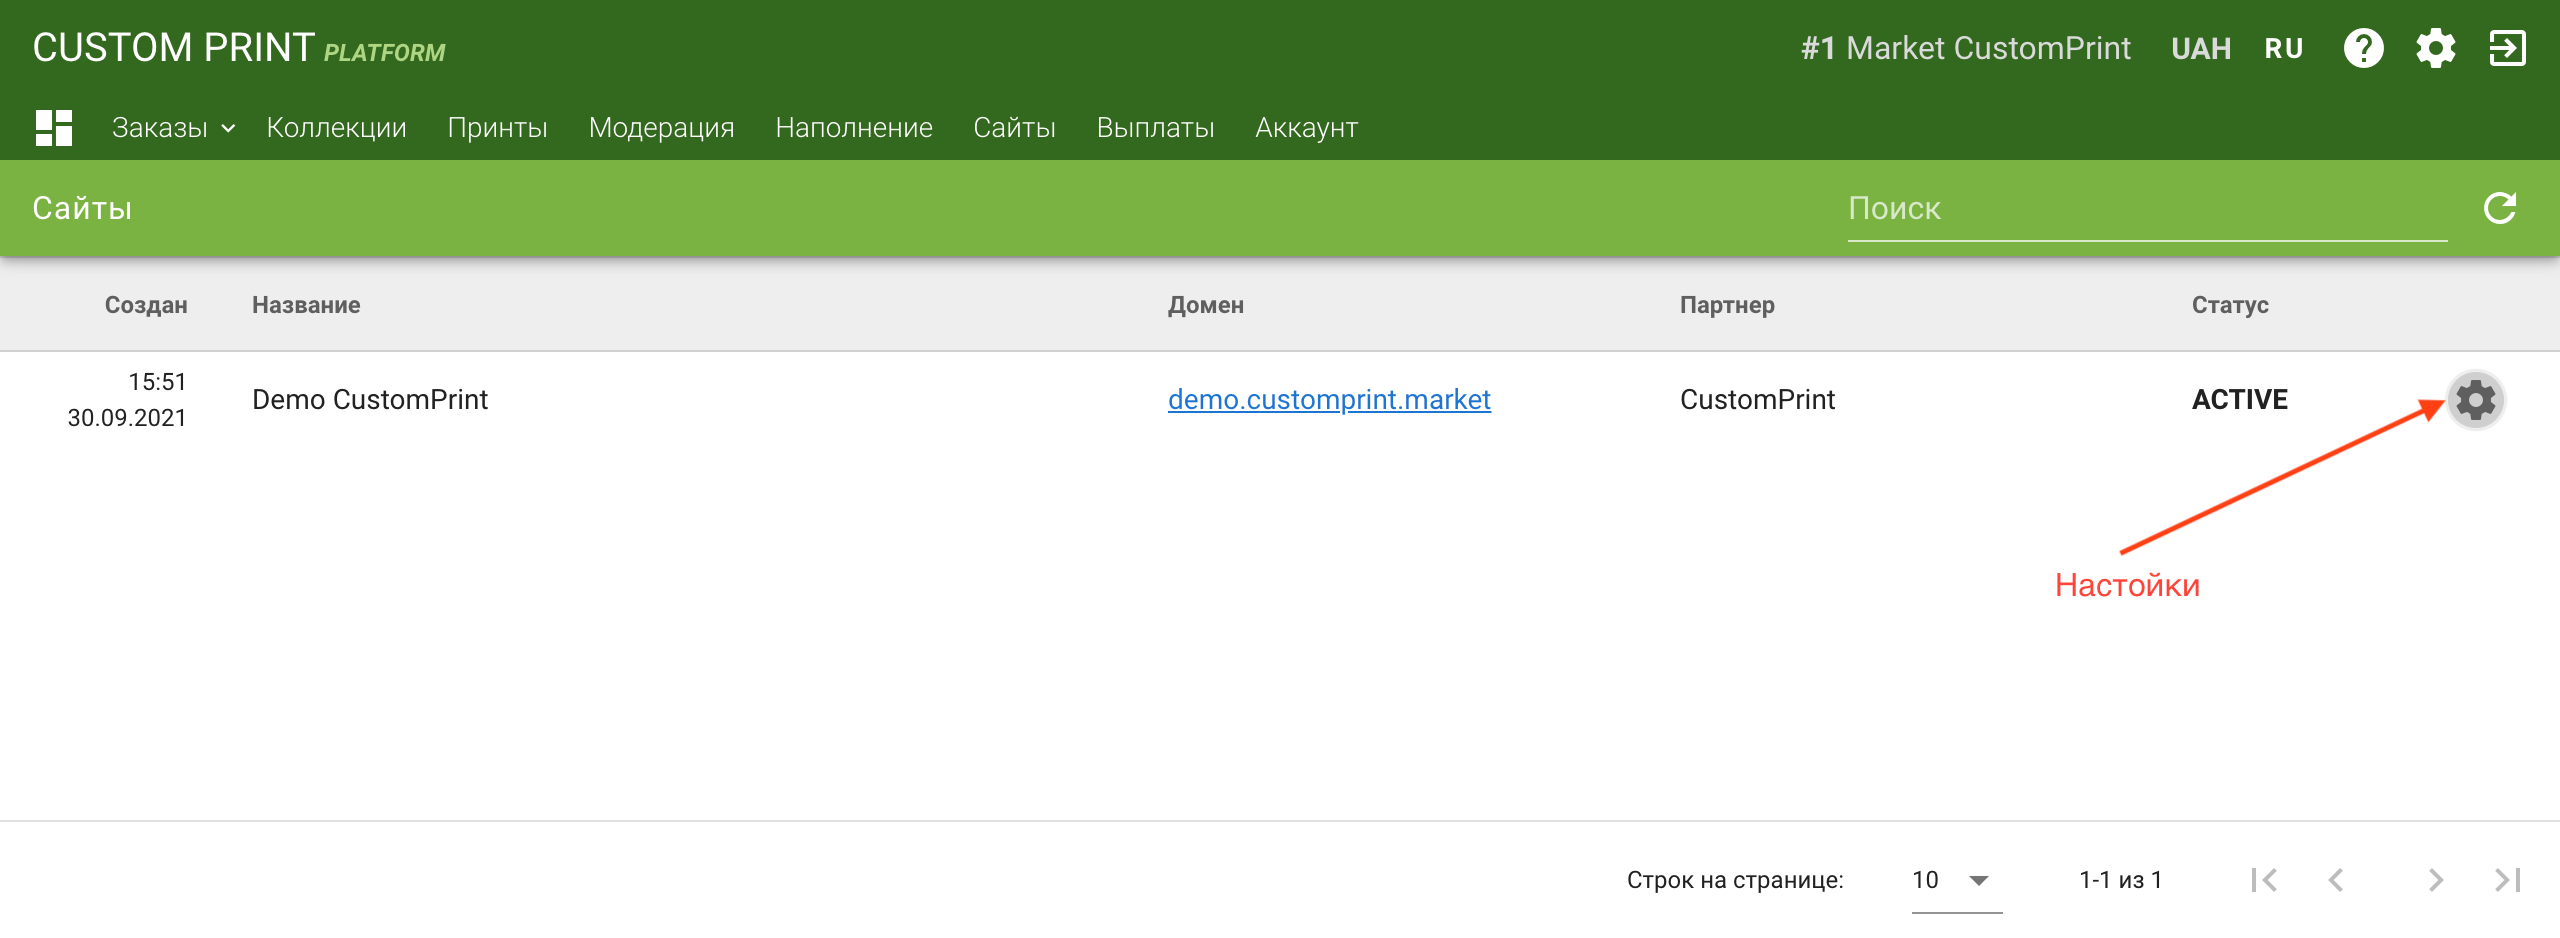Open settings gear for Demo CustomPrint row
Screen dimensions: 2560x938
(x=2475, y=400)
